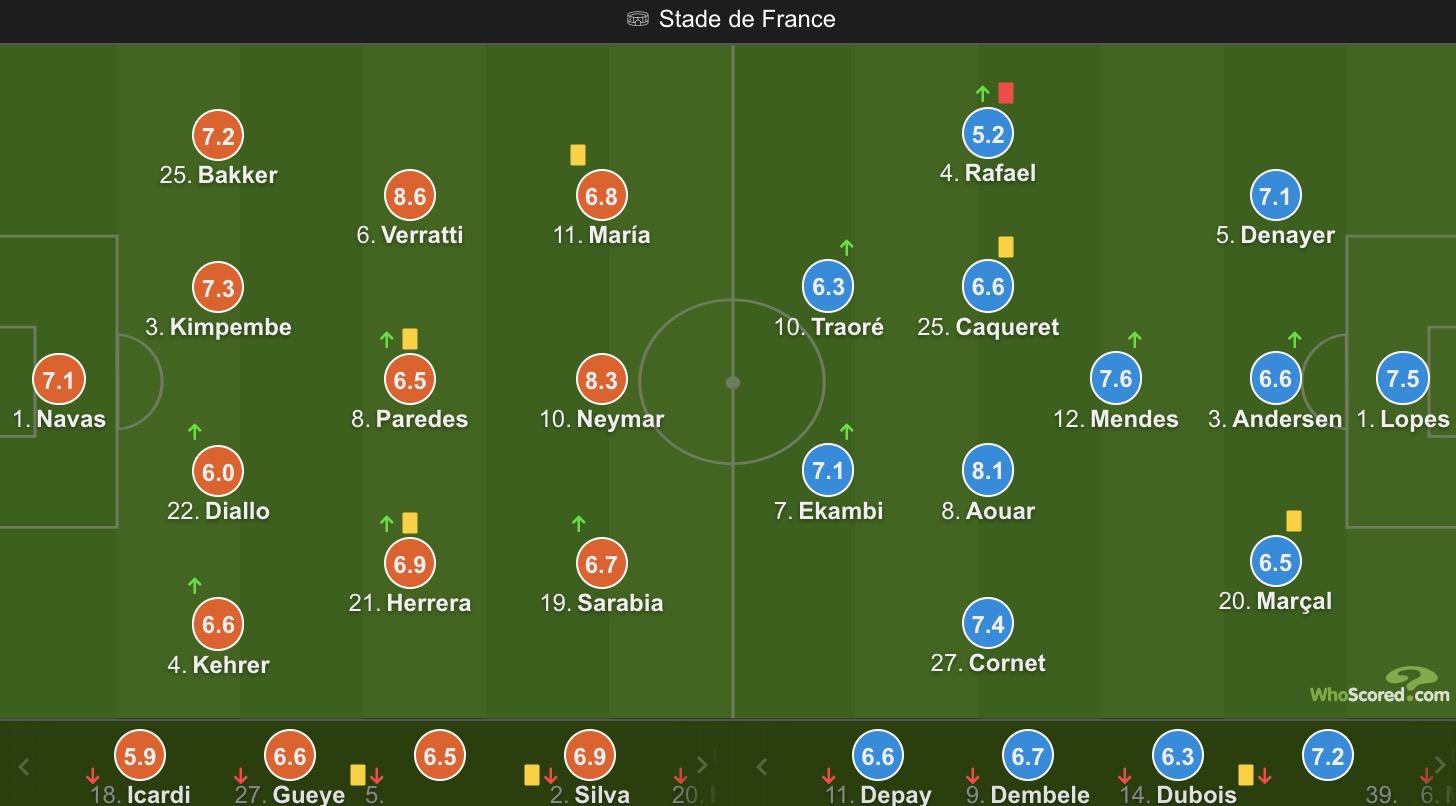Open Aouar's 8.1 rating circle
1456x806 pixels.
click(x=988, y=471)
